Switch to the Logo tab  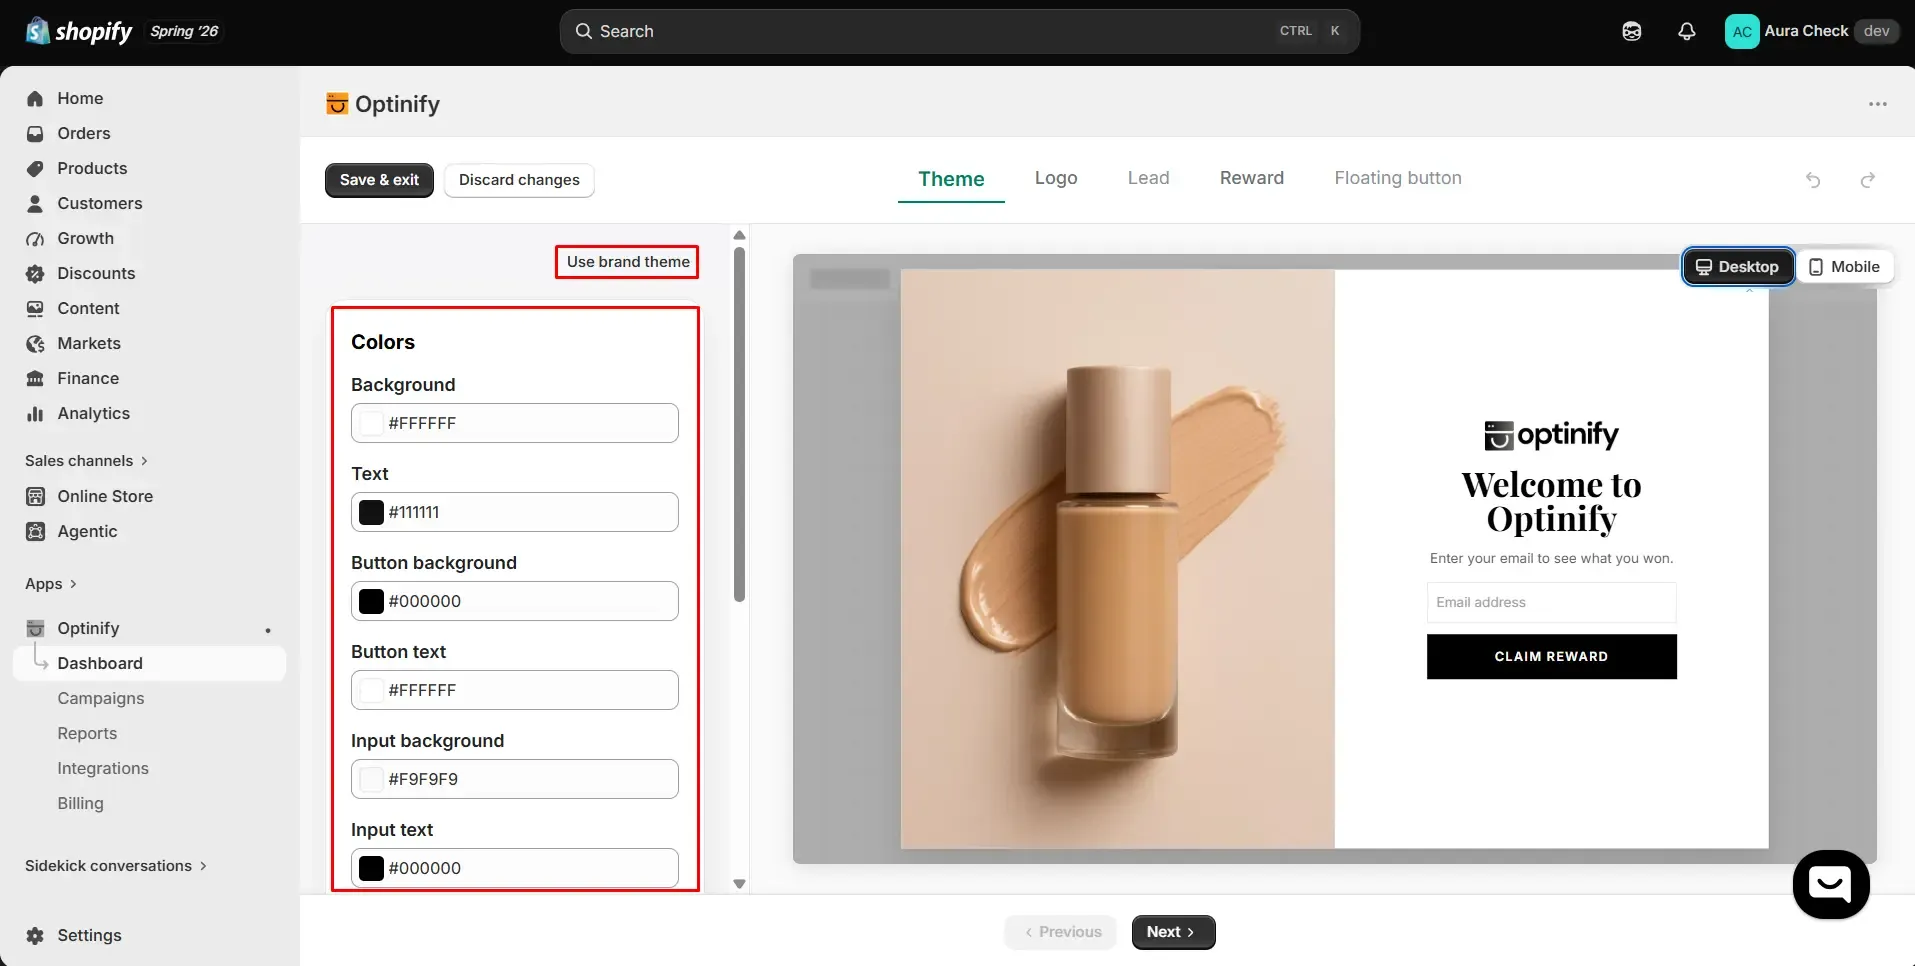[x=1056, y=178]
